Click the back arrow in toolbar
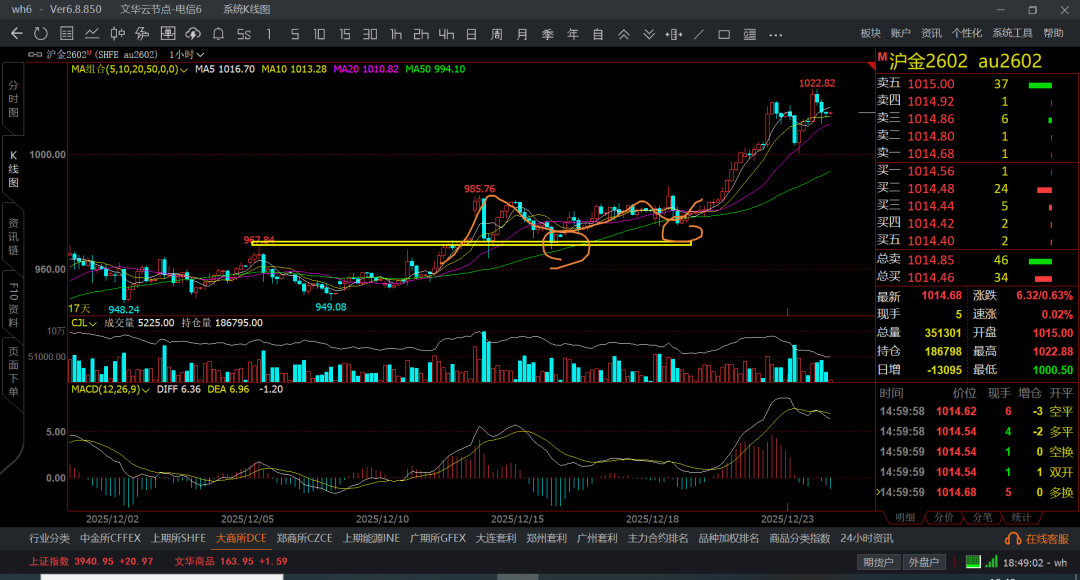This screenshot has height=580, width=1080. pyautogui.click(x=16, y=34)
